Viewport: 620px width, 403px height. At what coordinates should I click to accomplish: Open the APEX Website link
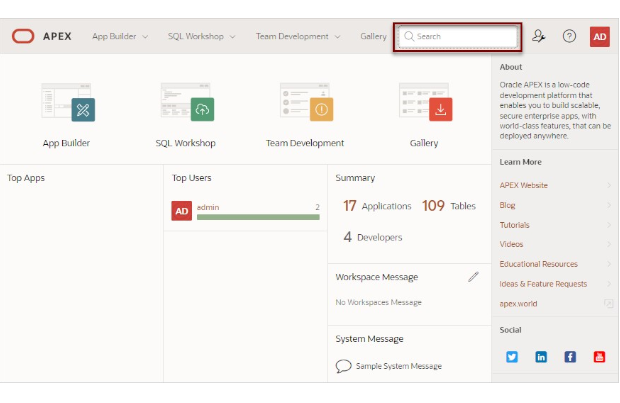coord(523,185)
